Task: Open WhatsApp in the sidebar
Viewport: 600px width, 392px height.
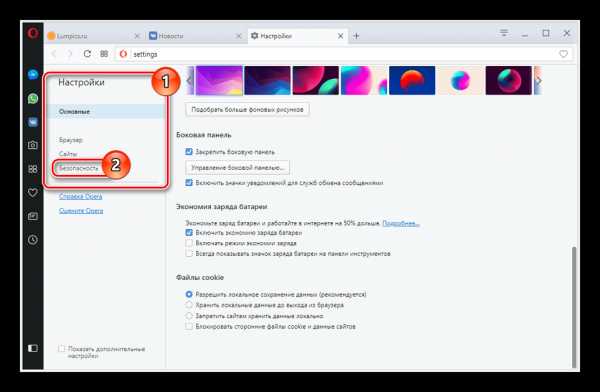Action: [x=33, y=98]
